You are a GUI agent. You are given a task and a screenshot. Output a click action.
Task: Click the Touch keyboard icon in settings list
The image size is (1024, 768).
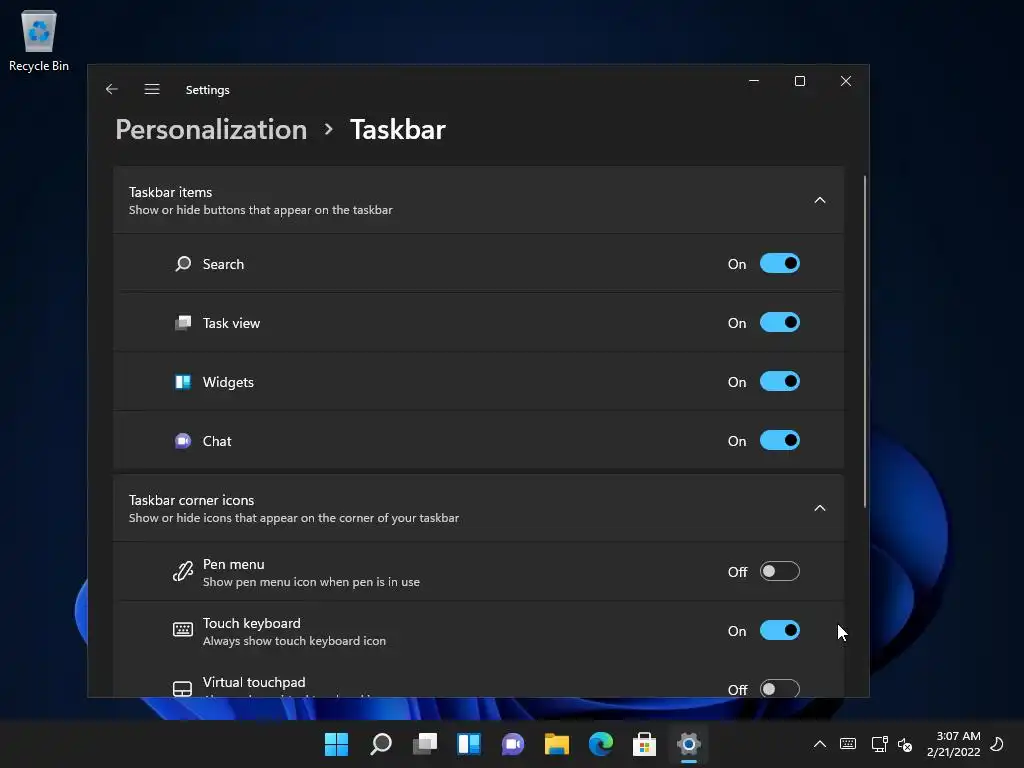tap(183, 630)
